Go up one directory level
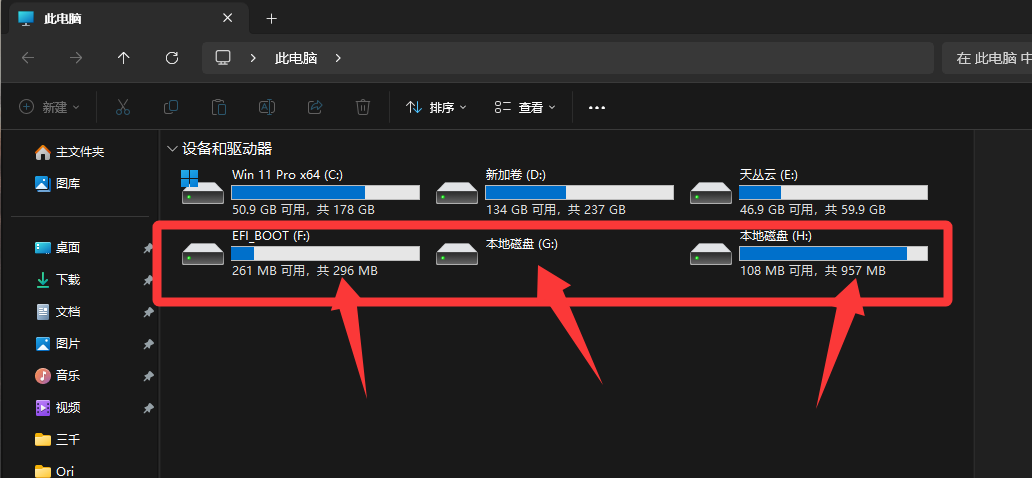The height and width of the screenshot is (478, 1032). point(123,58)
